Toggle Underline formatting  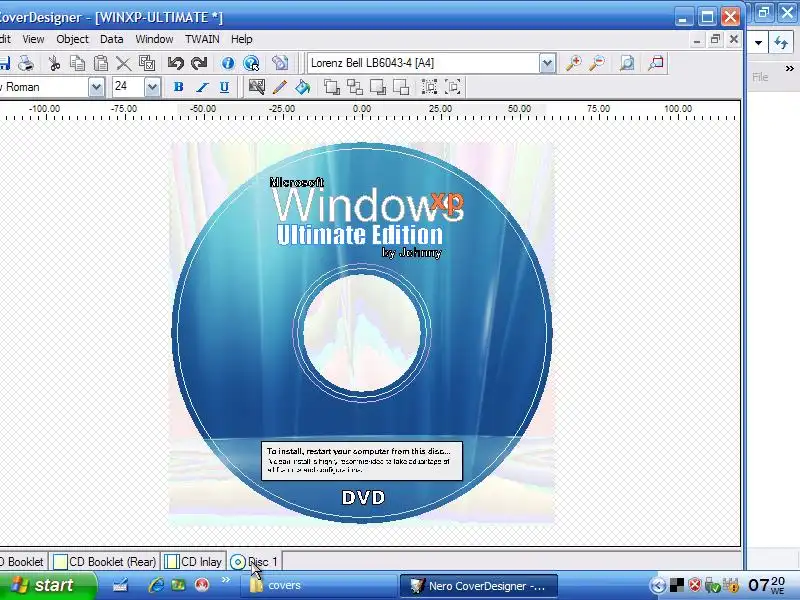pyautogui.click(x=224, y=87)
